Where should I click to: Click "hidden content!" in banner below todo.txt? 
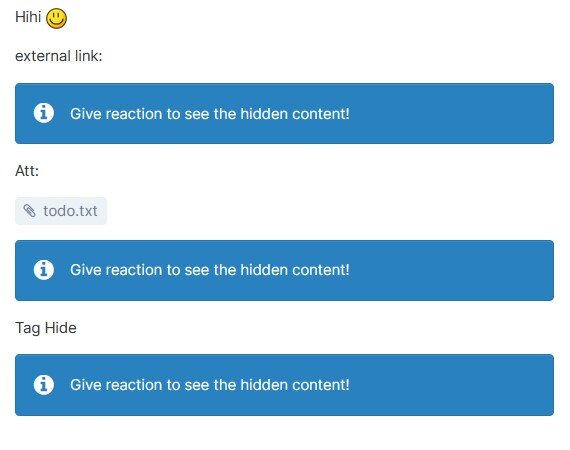pos(295,270)
